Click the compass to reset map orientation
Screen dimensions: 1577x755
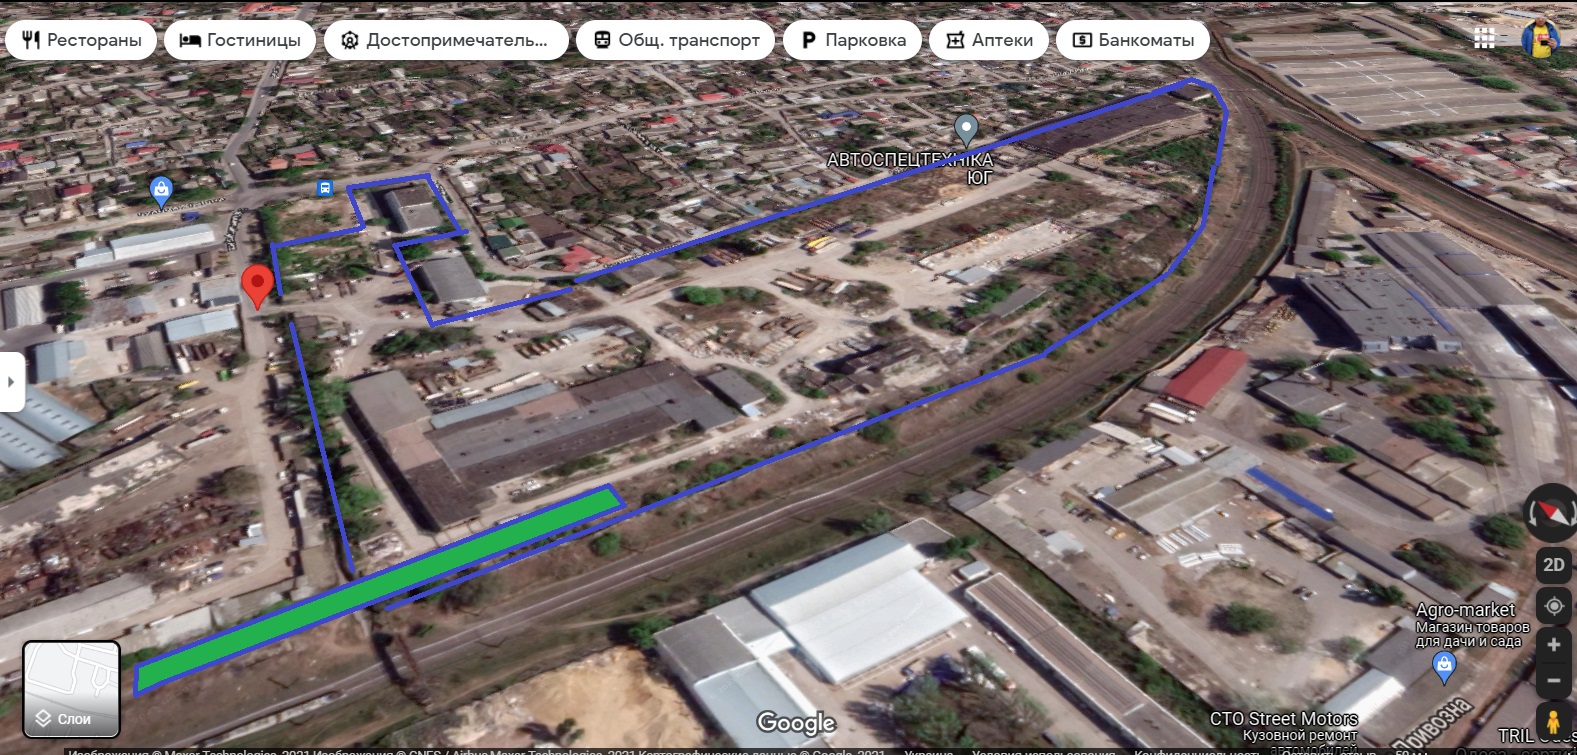pyautogui.click(x=1551, y=511)
